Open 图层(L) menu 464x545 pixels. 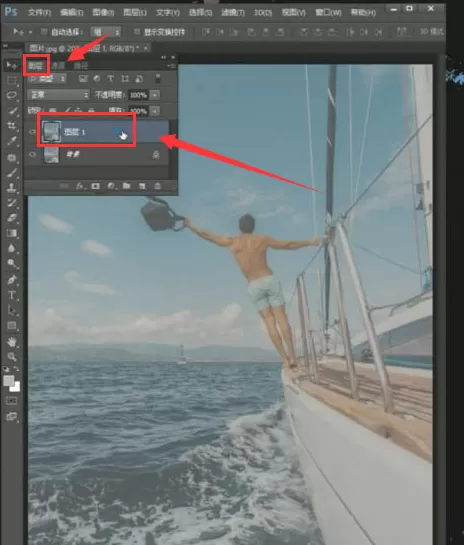point(135,13)
